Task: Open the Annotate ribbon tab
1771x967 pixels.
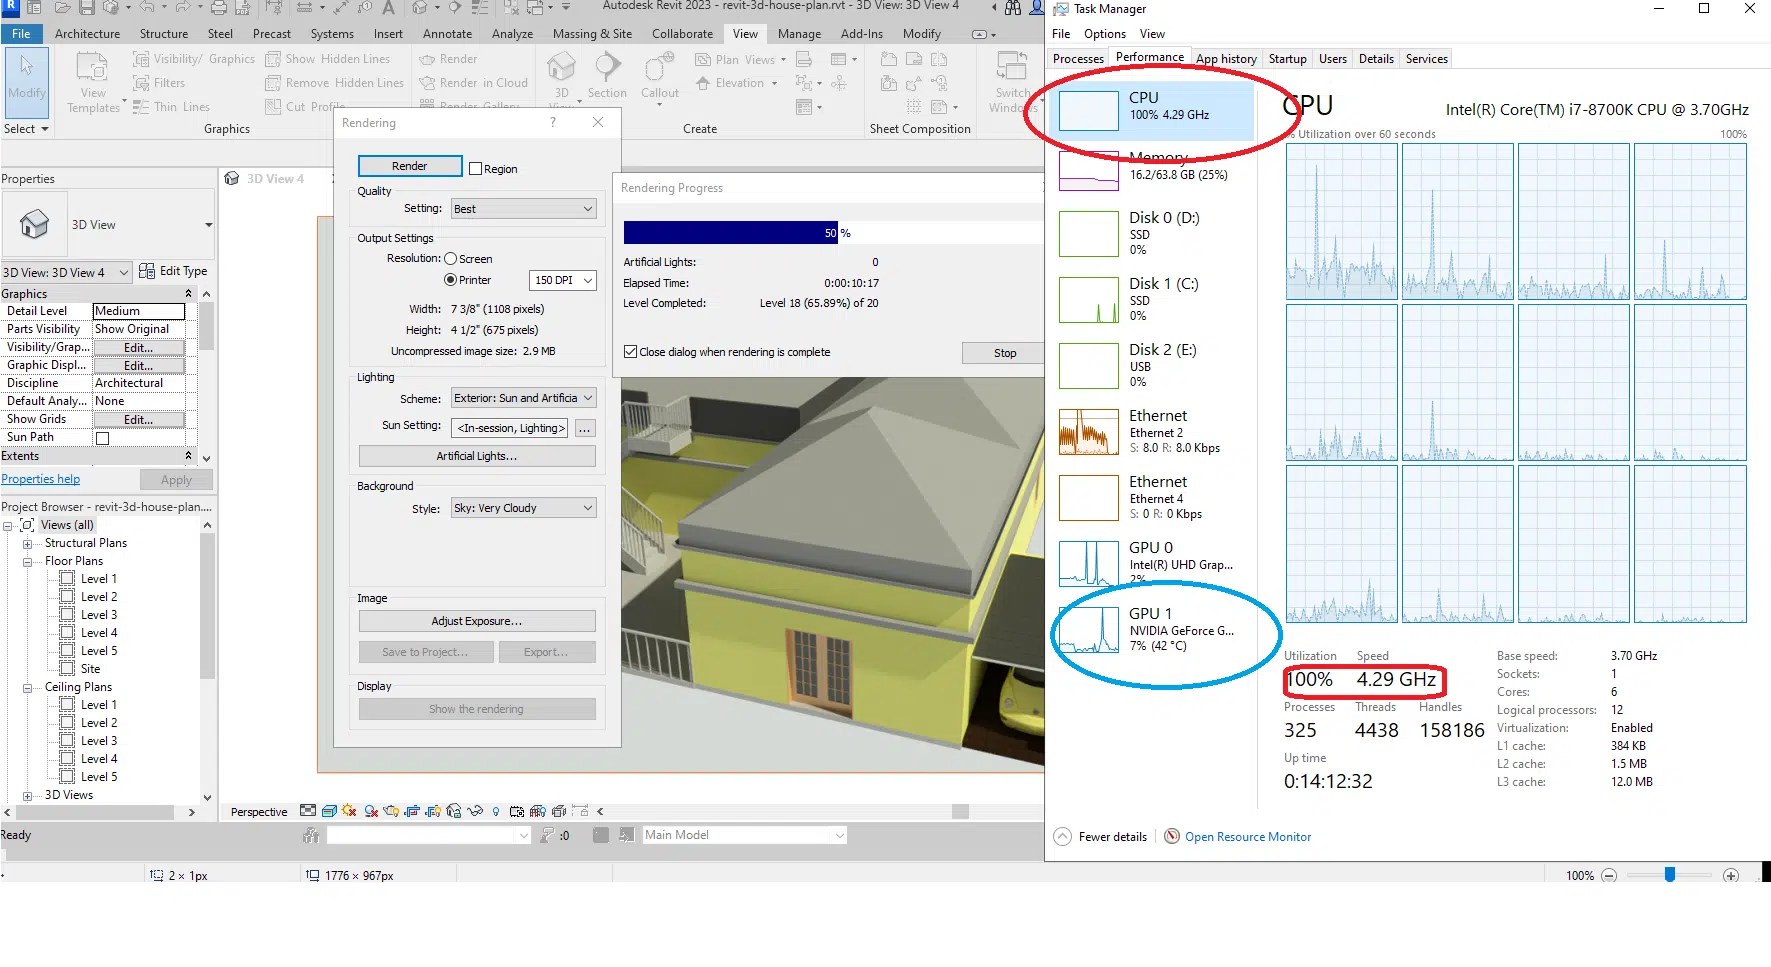Action: point(447,33)
